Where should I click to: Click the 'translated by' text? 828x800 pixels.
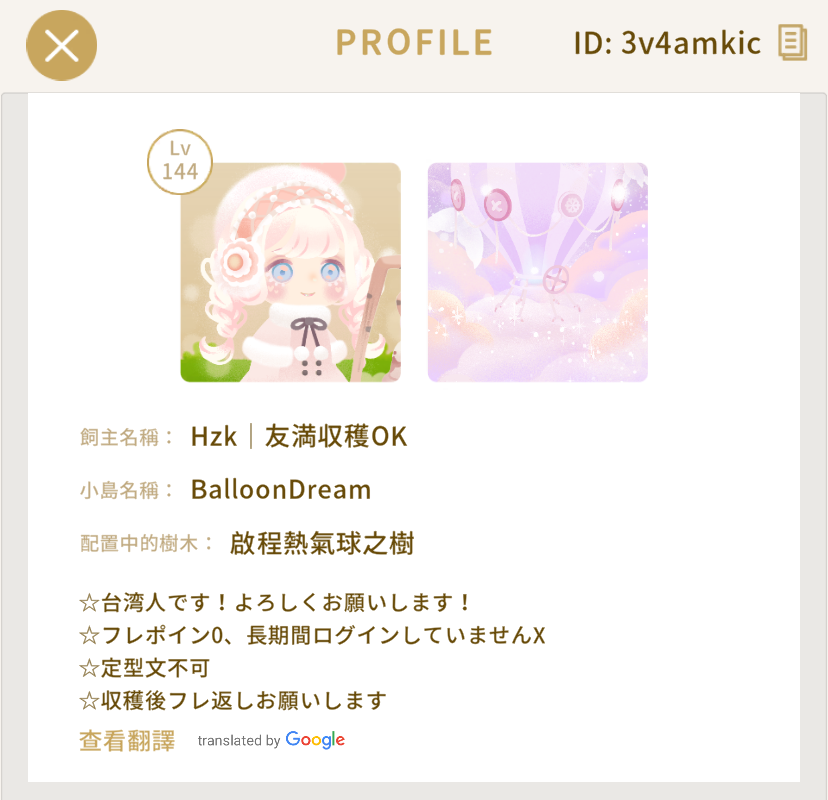tap(239, 740)
